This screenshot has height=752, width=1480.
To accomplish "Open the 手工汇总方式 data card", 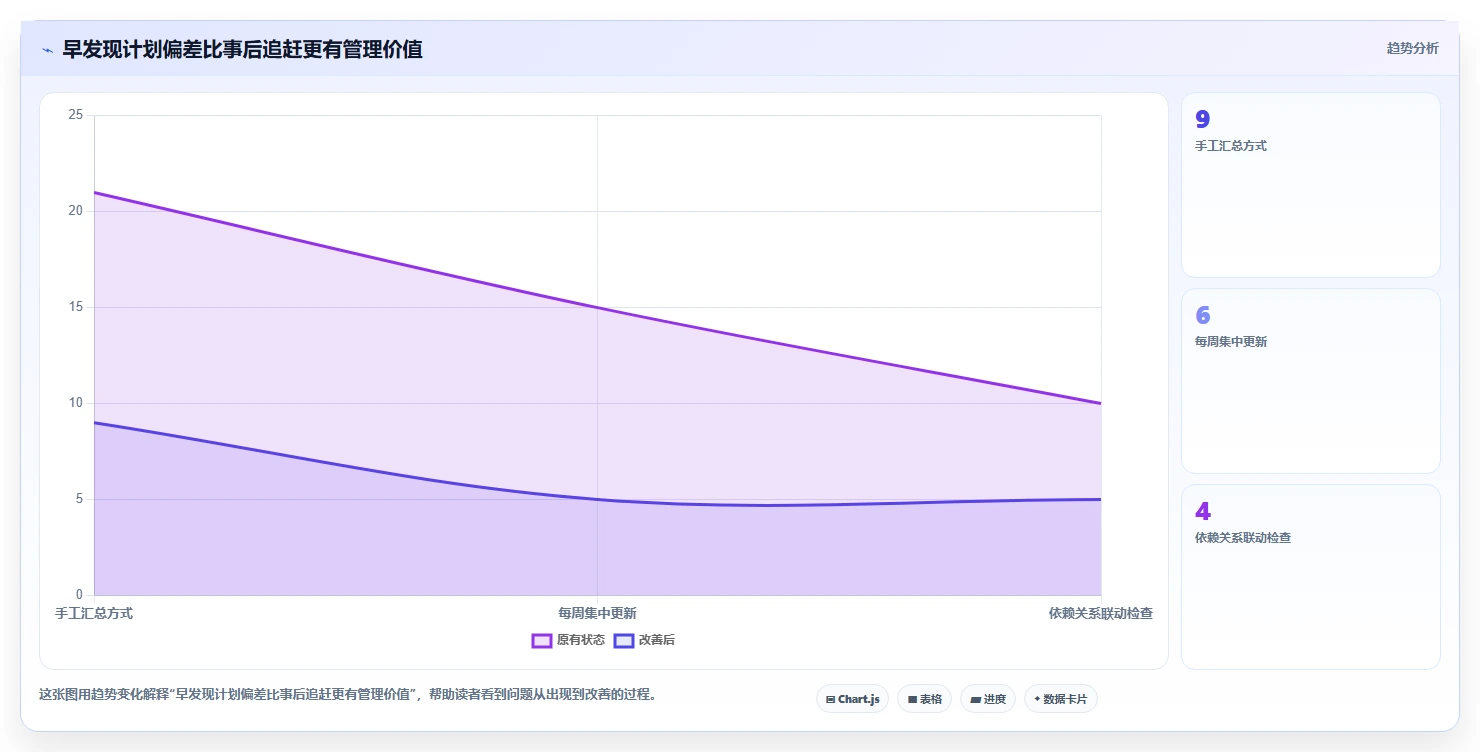I will (x=1310, y=185).
